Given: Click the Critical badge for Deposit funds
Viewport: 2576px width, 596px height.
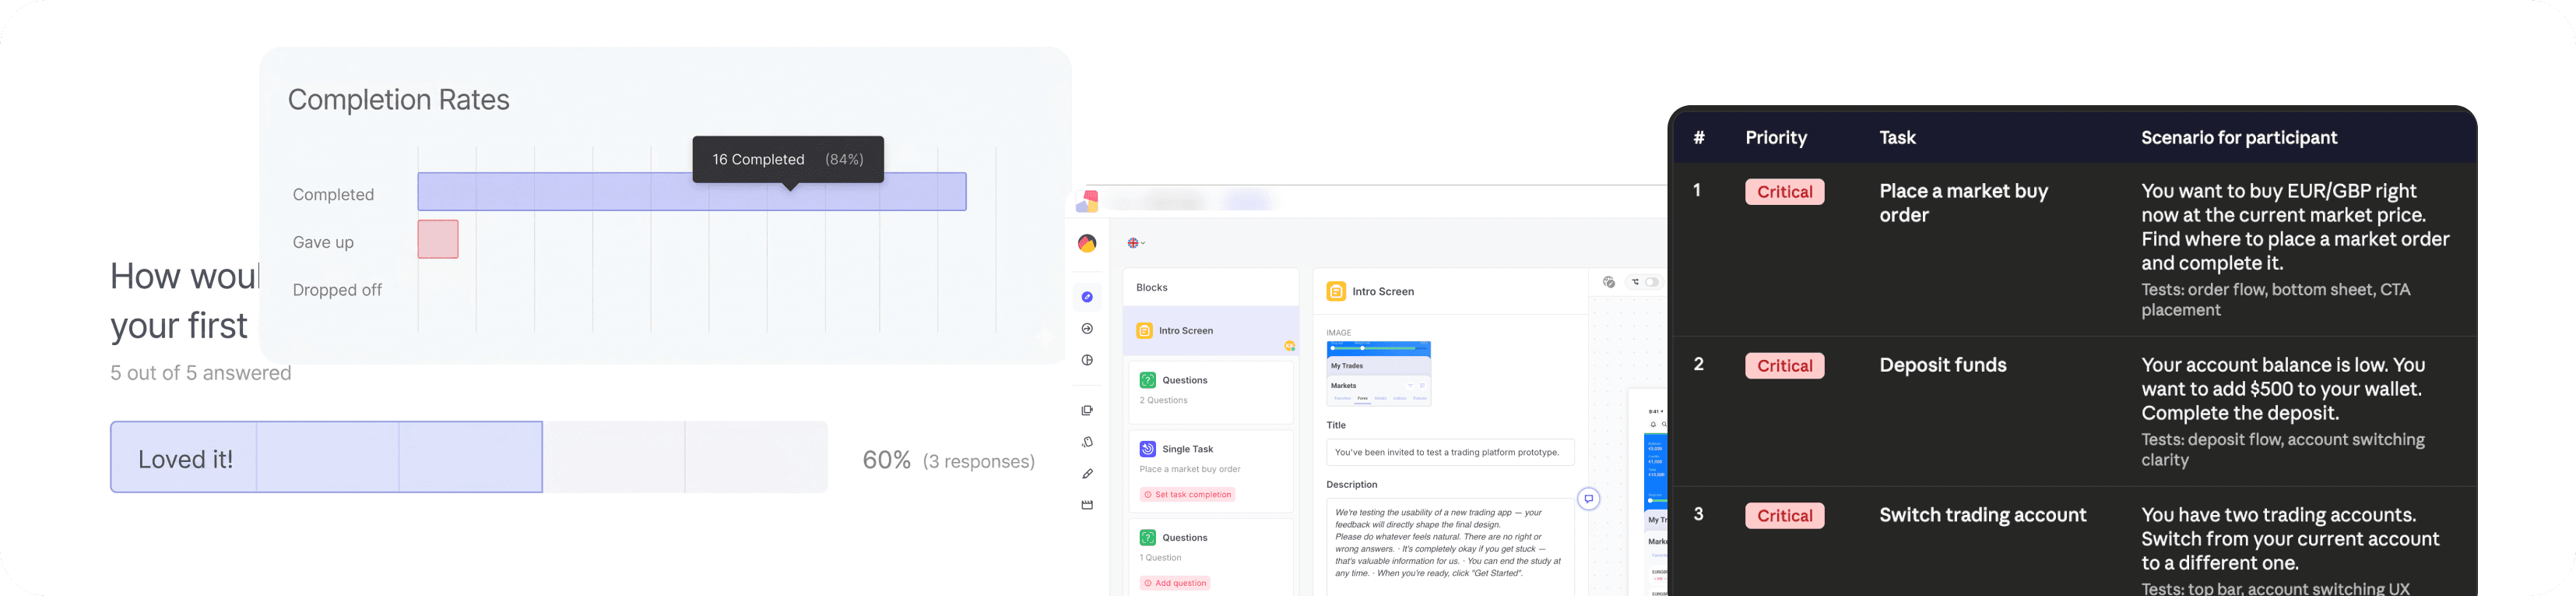Looking at the screenshot, I should pyautogui.click(x=1785, y=366).
